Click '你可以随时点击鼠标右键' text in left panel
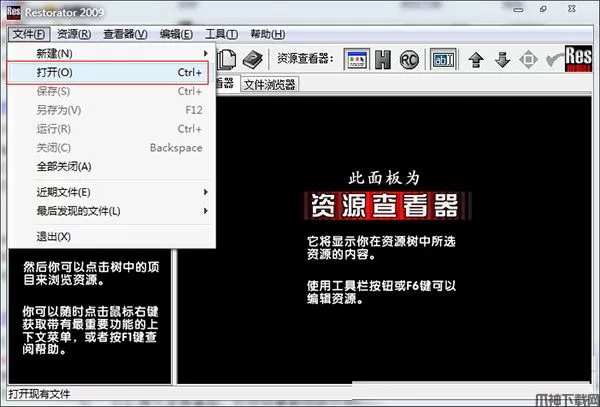Viewport: 600px width, 407px height. pos(90,311)
